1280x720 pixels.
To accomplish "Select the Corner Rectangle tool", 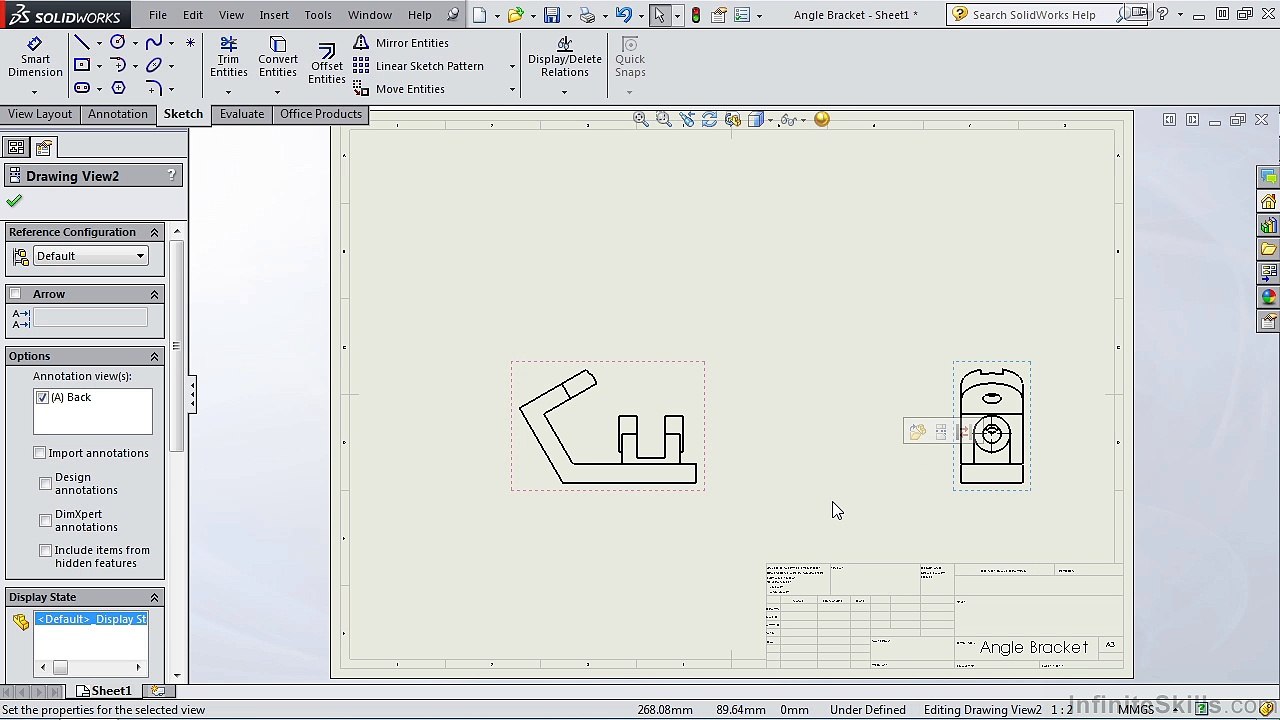I will (82, 66).
